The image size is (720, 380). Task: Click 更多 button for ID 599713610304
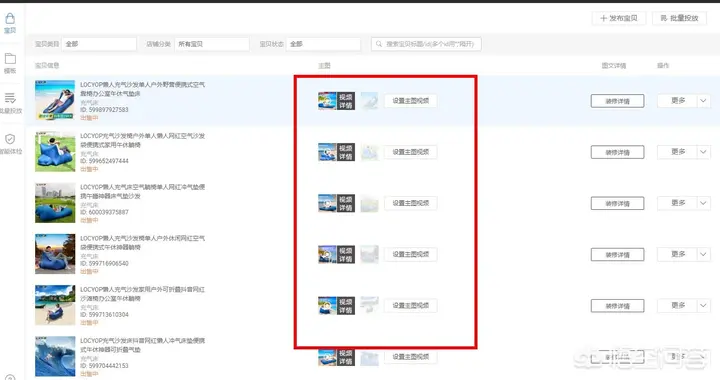click(x=678, y=306)
